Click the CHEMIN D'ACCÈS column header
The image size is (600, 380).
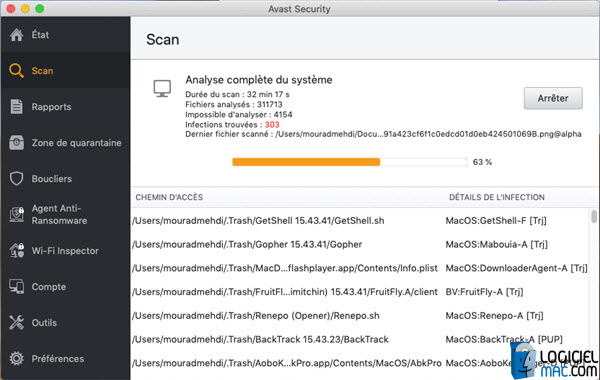(169, 197)
